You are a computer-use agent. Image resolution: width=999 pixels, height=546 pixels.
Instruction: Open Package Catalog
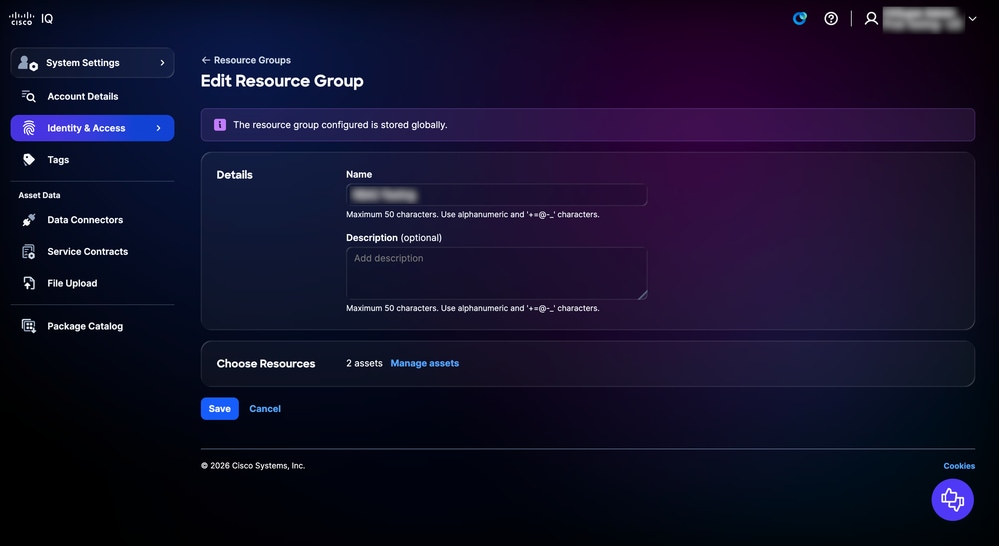point(85,326)
